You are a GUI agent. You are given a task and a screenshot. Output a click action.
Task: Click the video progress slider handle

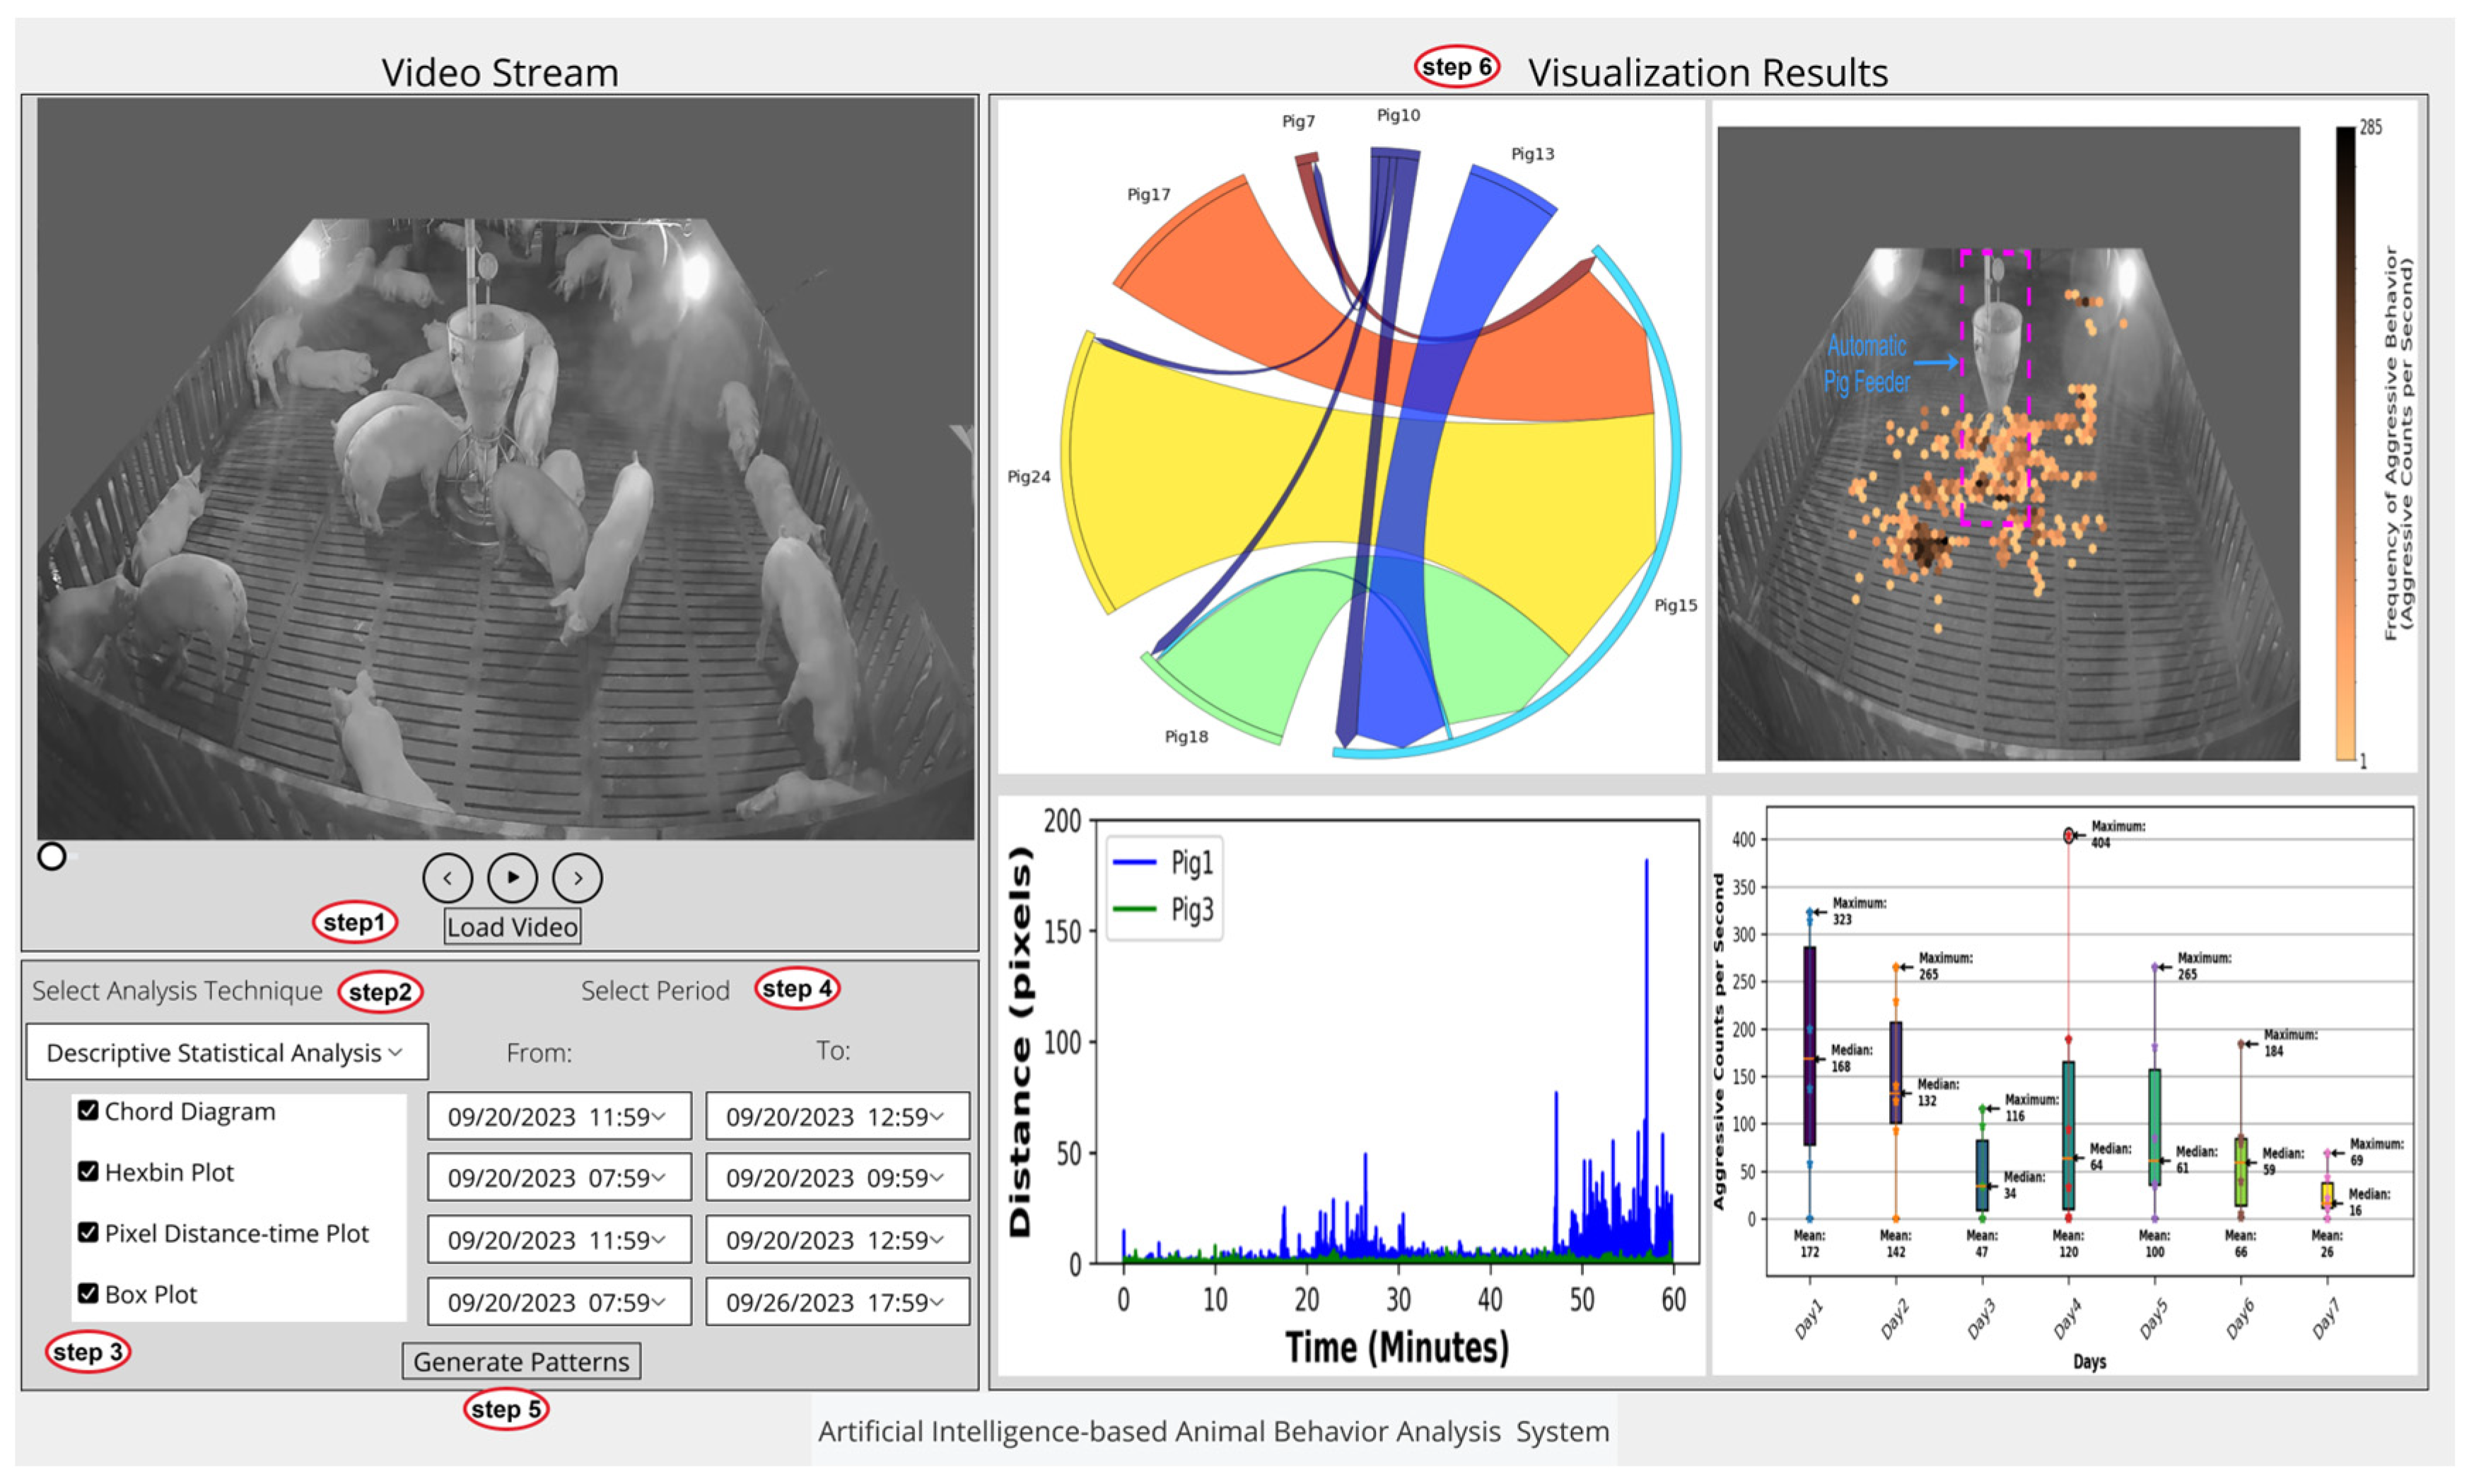tap(52, 856)
